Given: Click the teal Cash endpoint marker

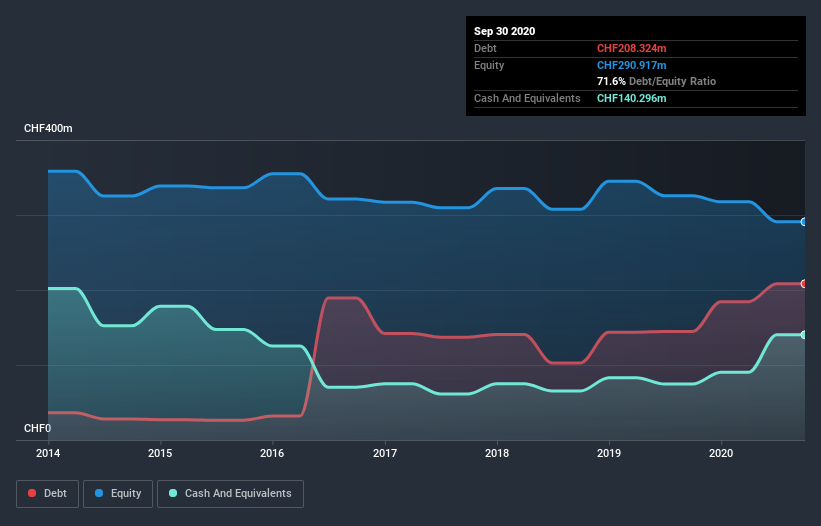Looking at the screenshot, I should click(804, 334).
